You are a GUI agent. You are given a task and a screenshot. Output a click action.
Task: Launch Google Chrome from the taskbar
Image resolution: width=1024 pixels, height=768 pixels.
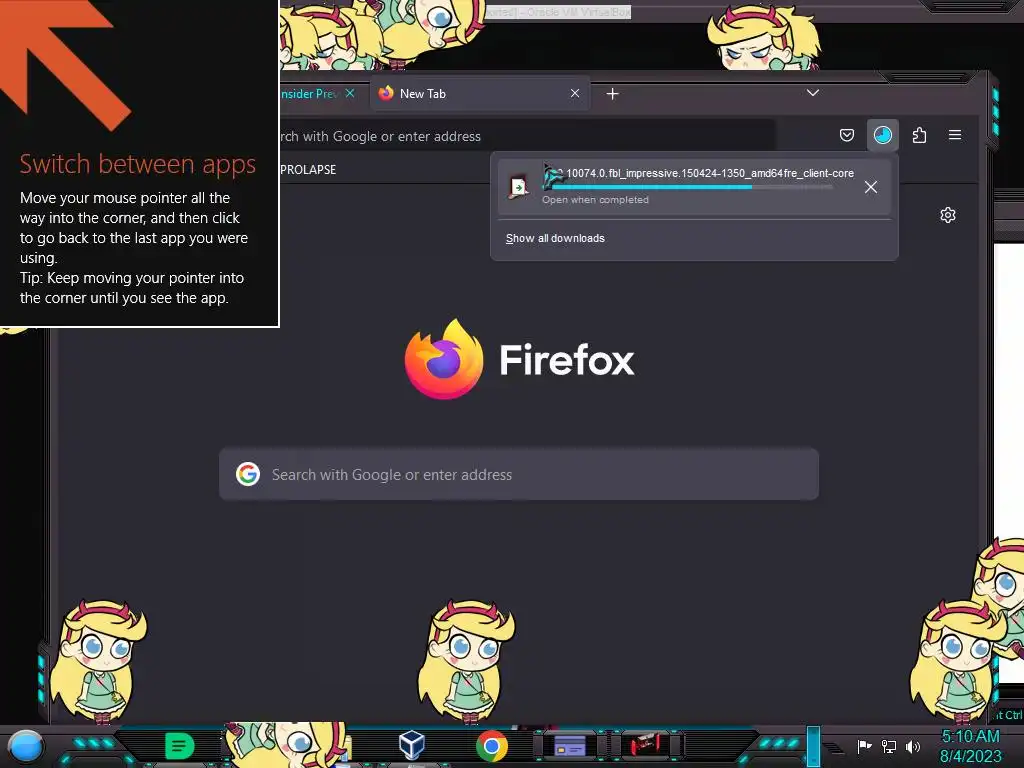tap(491, 746)
